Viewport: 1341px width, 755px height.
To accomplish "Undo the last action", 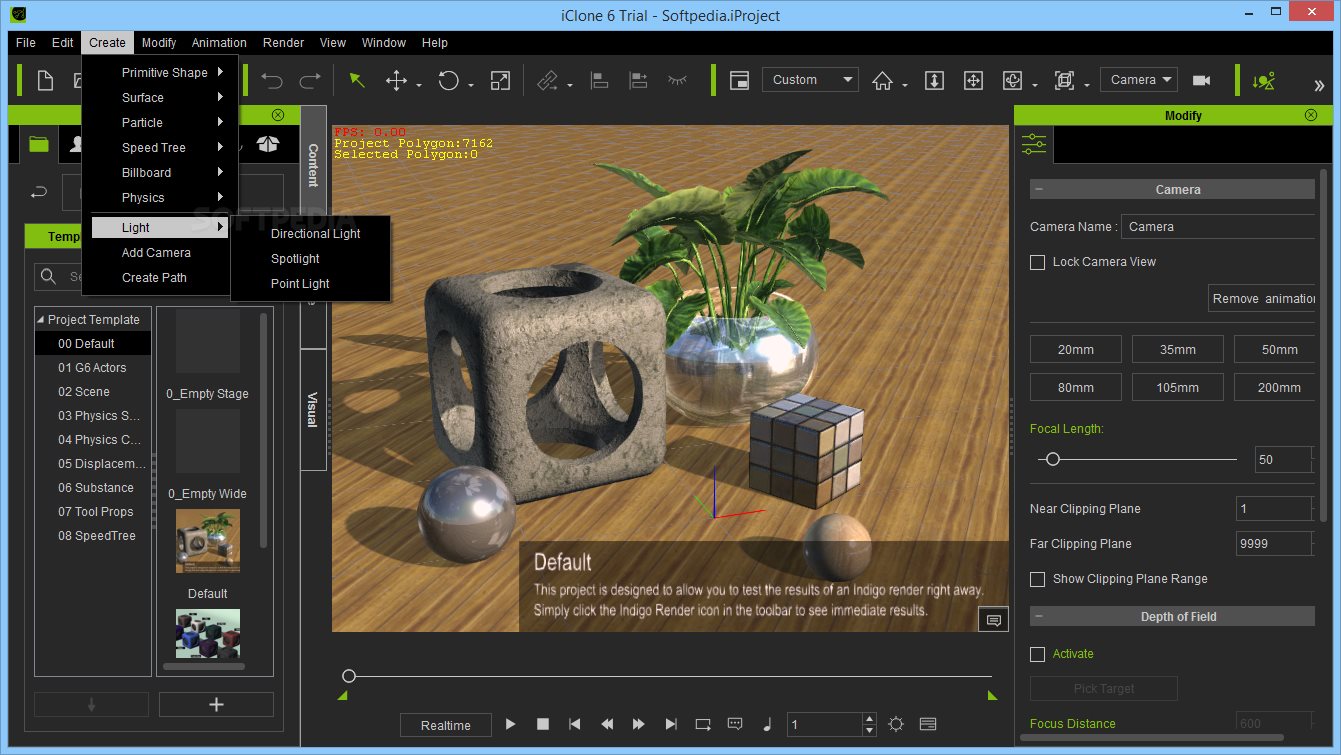I will [272, 80].
